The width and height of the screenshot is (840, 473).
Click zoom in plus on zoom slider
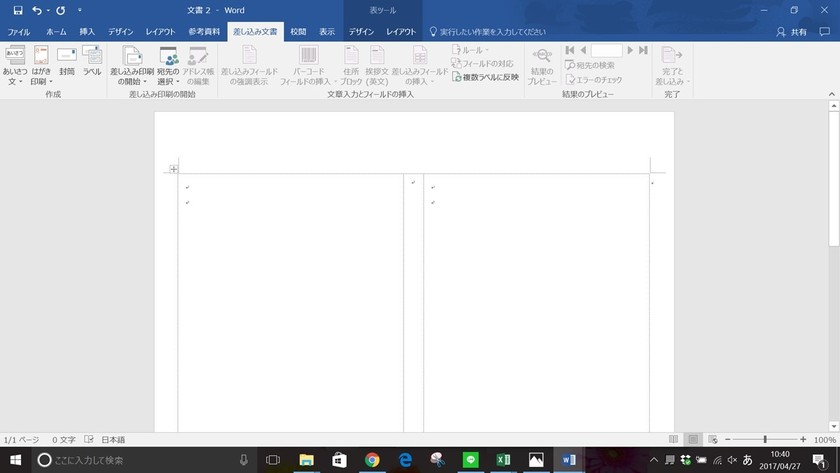[803, 439]
